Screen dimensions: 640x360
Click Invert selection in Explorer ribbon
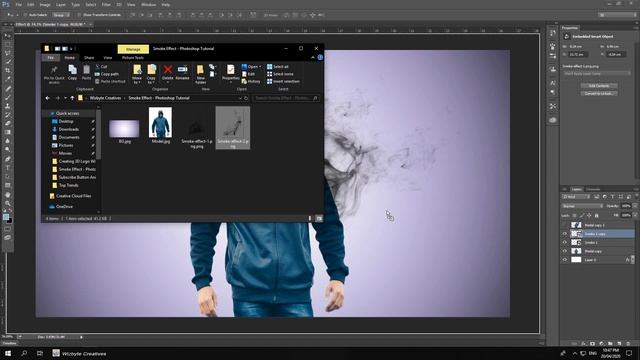[x=283, y=82]
